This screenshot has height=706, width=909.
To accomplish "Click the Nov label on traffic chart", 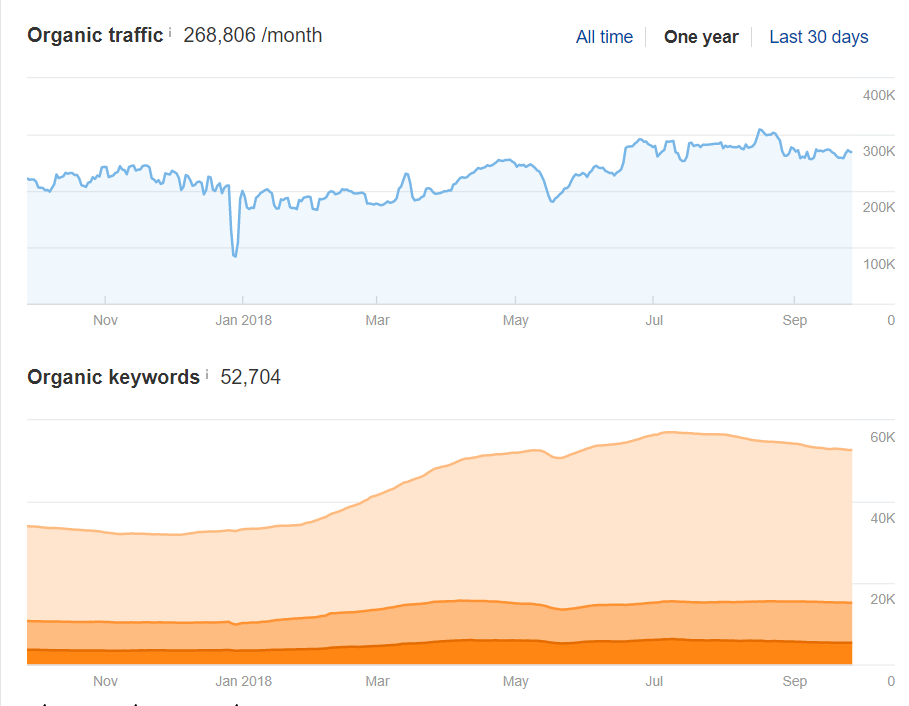I will click(x=106, y=320).
